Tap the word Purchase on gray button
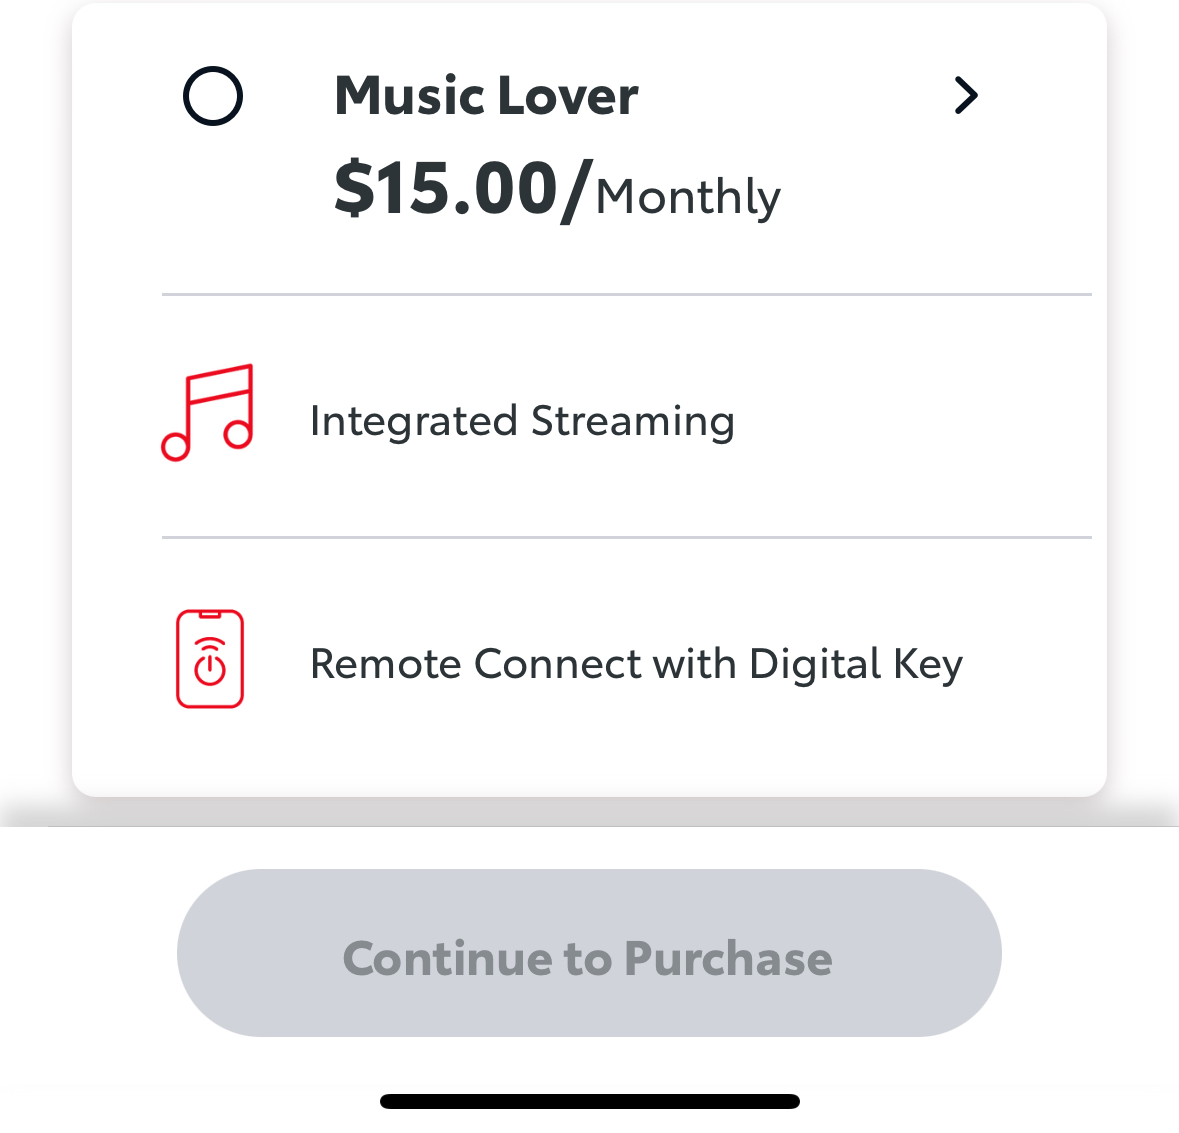Viewport: 1179px width, 1133px height. [x=728, y=959]
